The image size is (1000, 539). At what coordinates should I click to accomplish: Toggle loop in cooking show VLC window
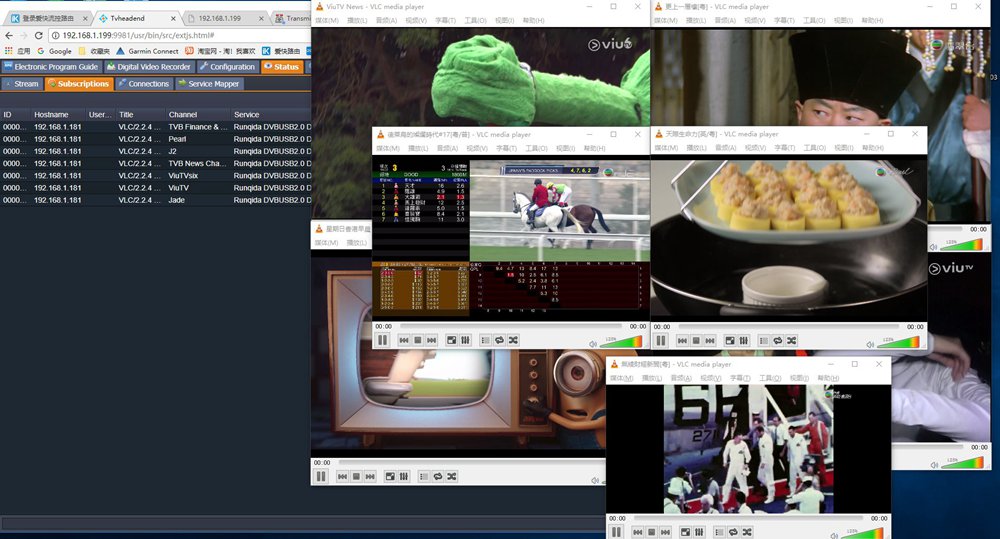(x=777, y=340)
